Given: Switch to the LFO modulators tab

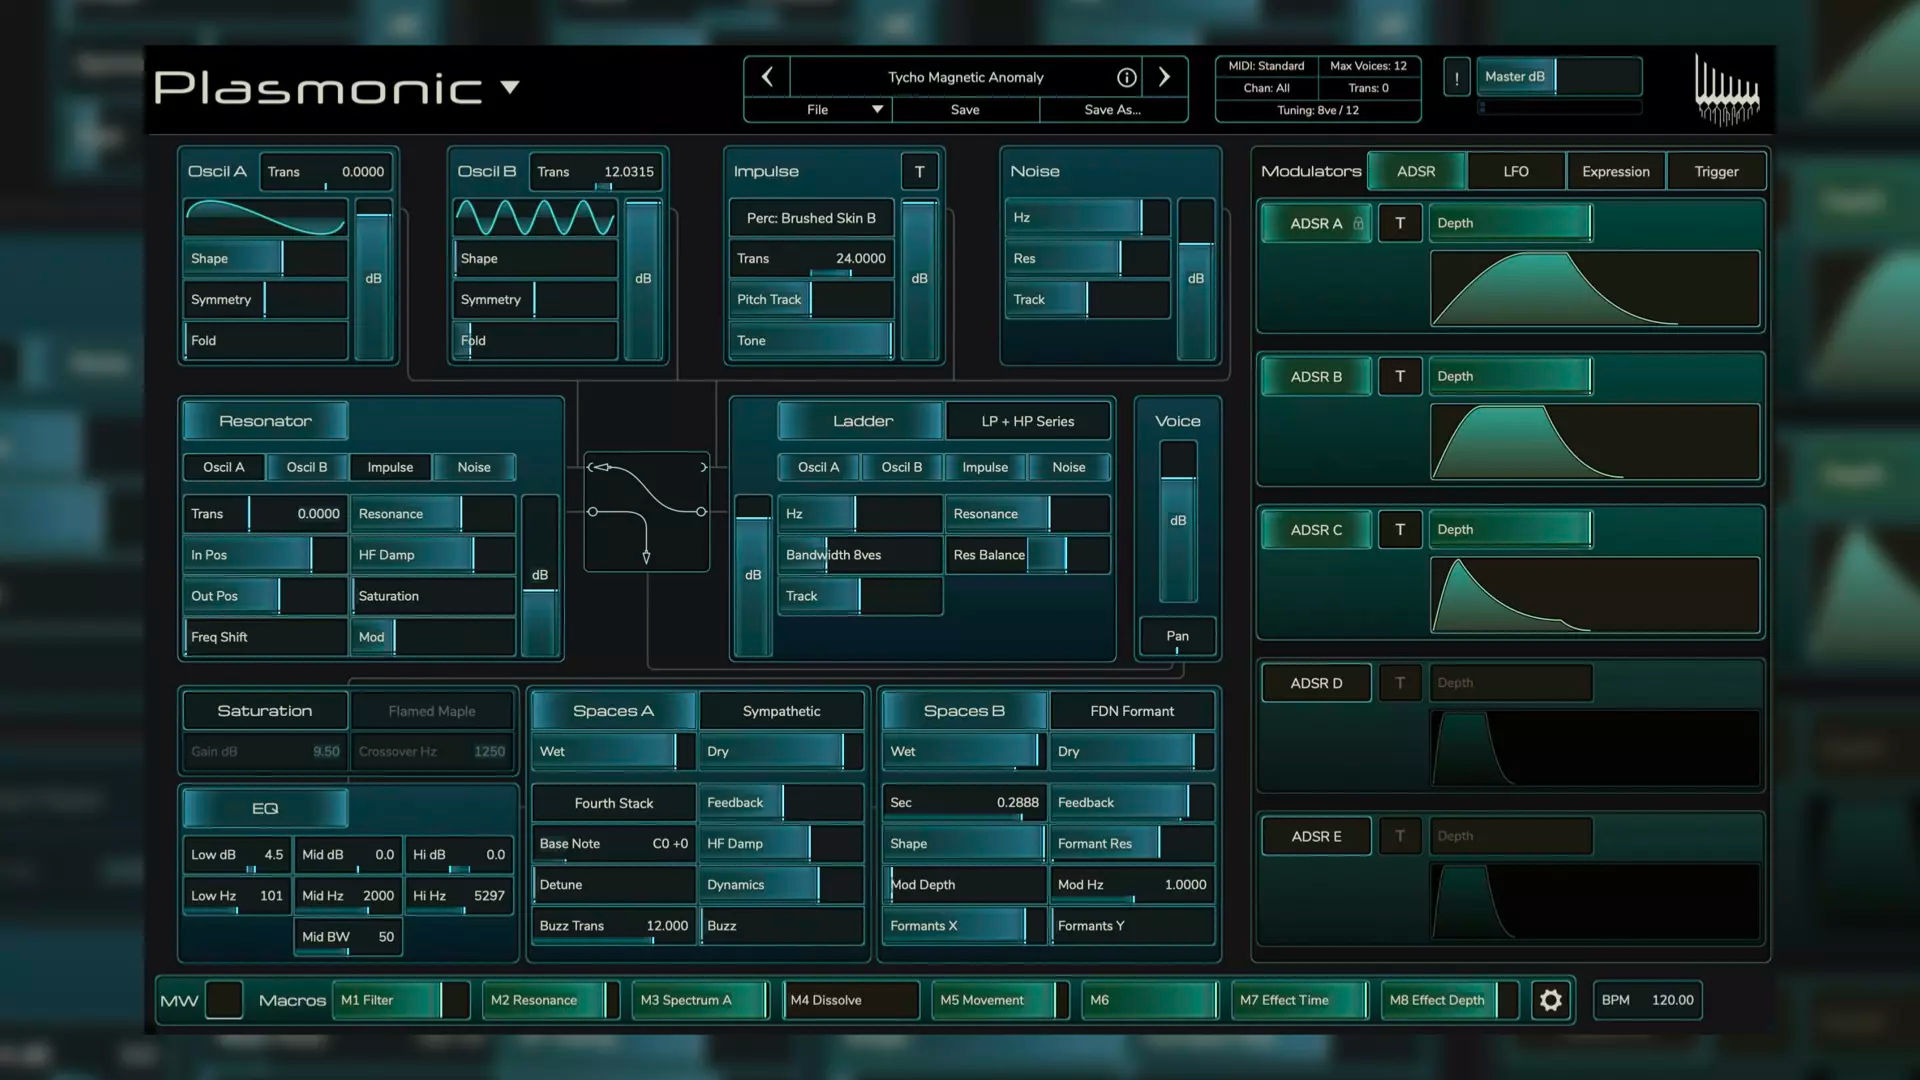Looking at the screenshot, I should coord(1516,172).
